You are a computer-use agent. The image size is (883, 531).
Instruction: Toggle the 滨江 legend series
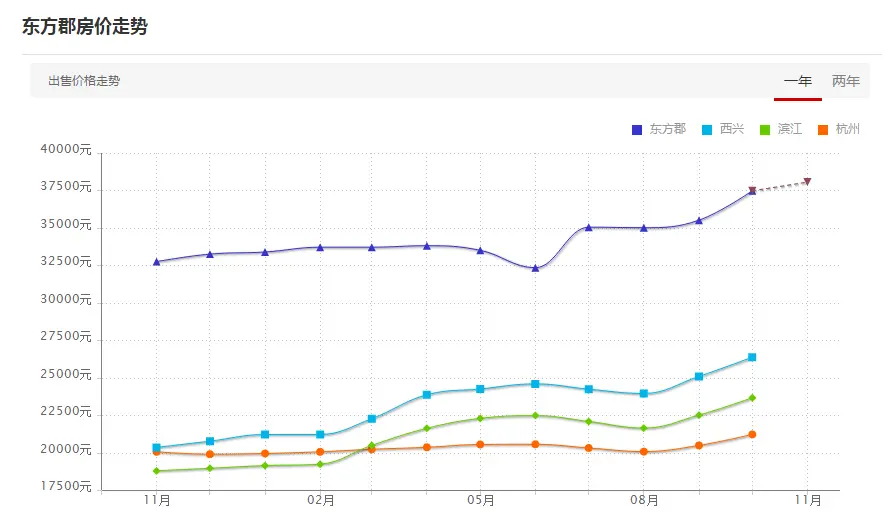[x=781, y=129]
